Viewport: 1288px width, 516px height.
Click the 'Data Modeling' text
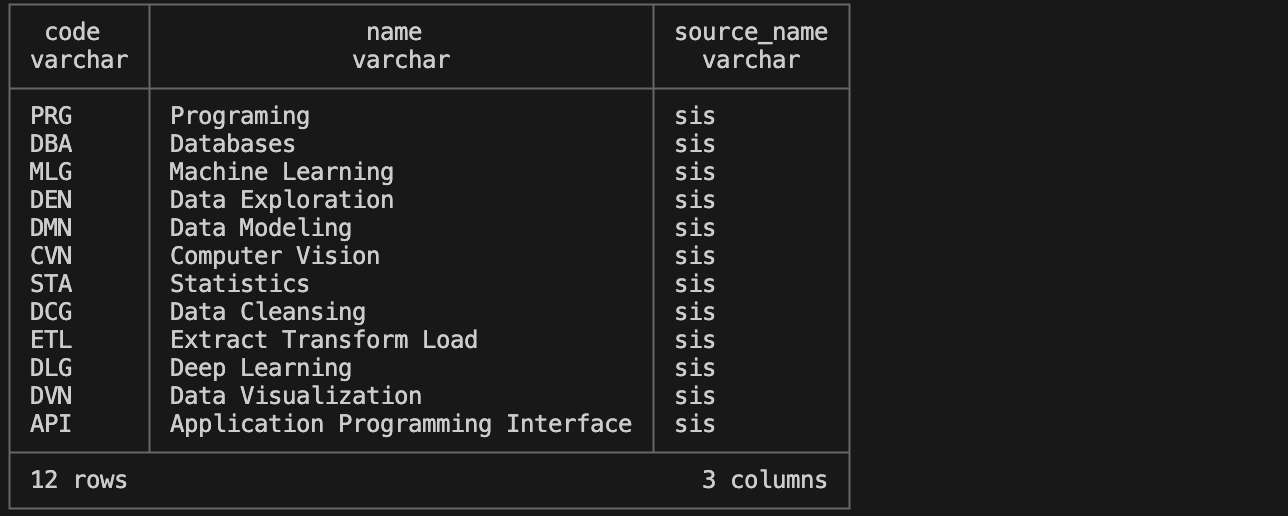pyautogui.click(x=260, y=228)
